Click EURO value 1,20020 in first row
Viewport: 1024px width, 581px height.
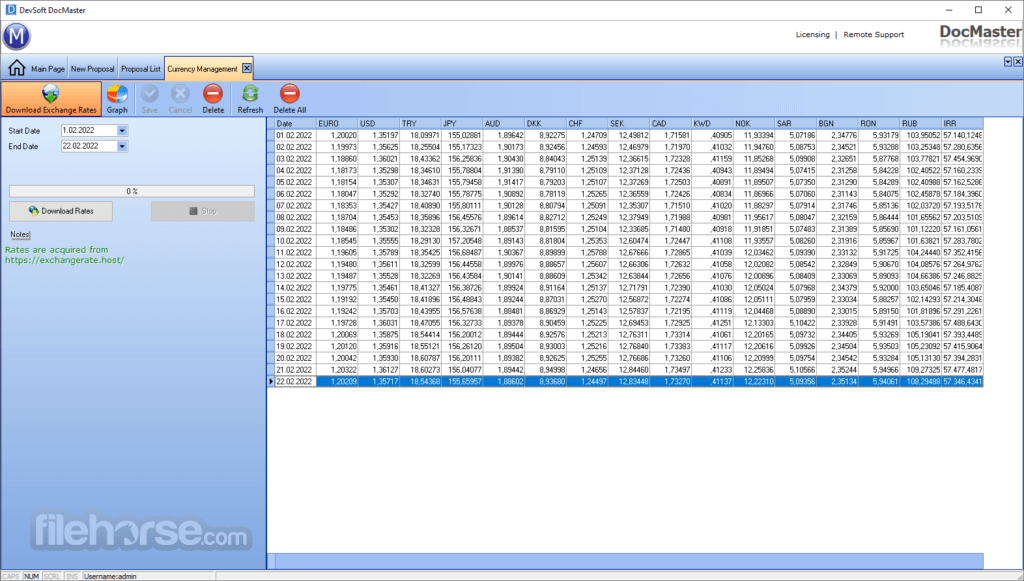pyautogui.click(x=338, y=135)
